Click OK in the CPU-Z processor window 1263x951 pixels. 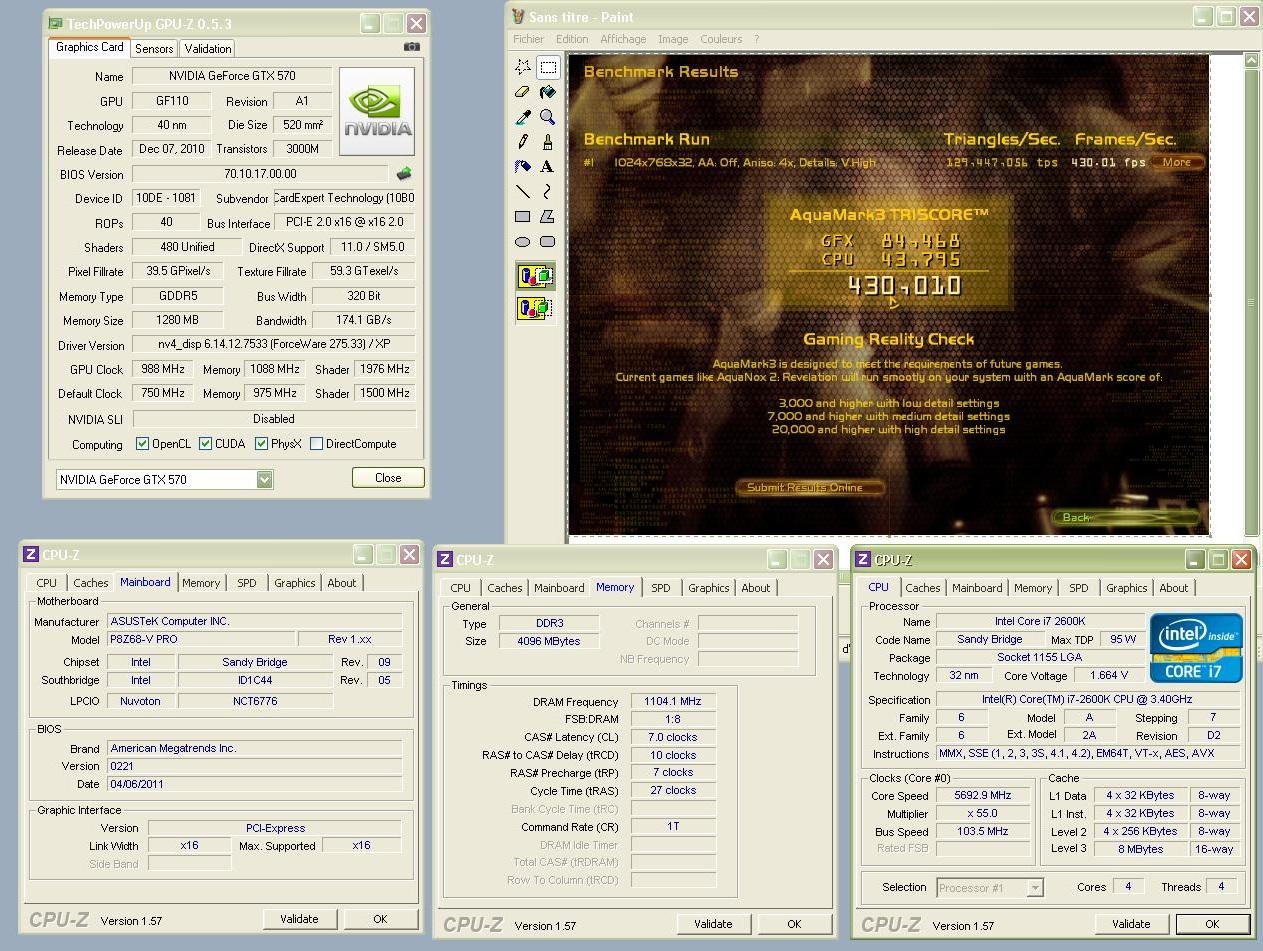1212,924
